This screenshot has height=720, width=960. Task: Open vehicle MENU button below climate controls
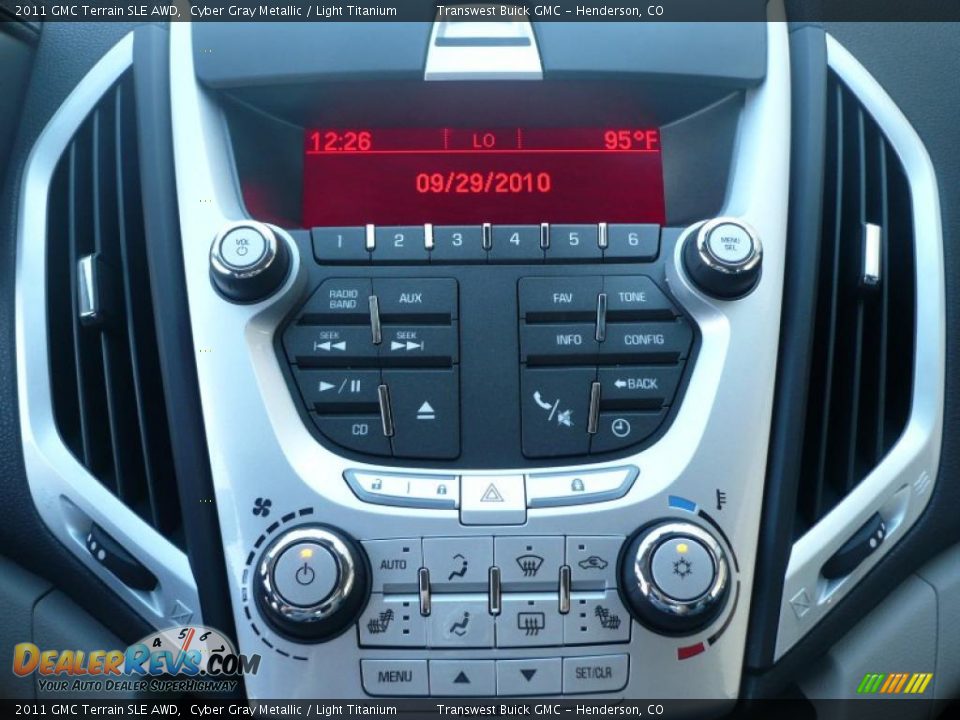[395, 677]
